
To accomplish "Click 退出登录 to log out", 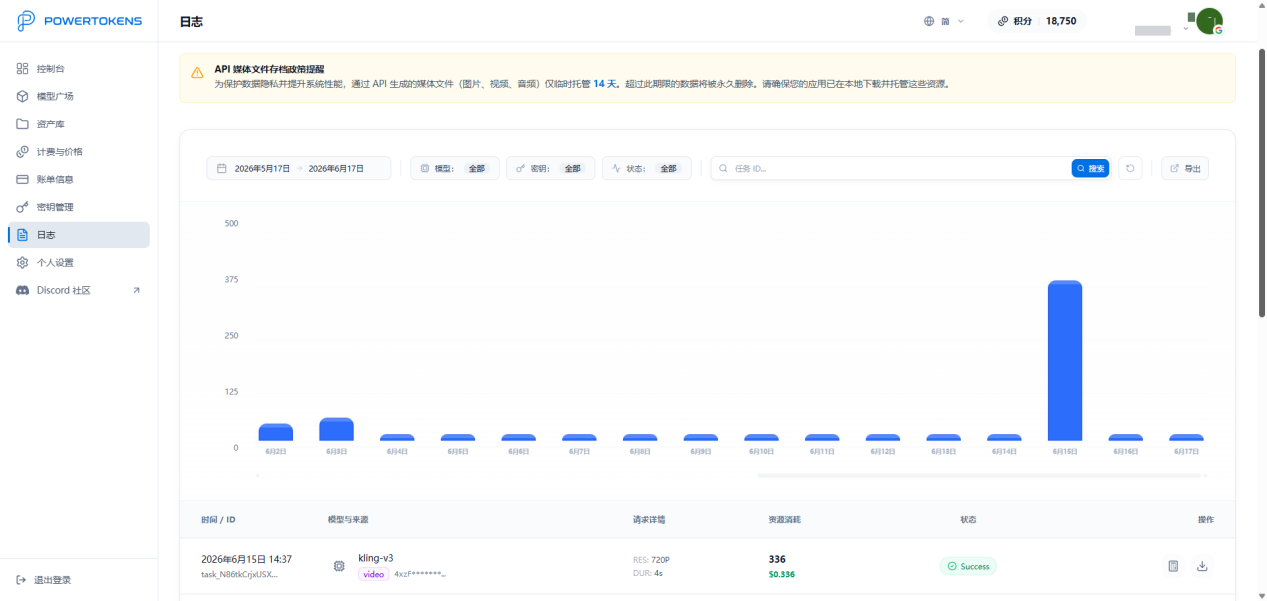I will pyautogui.click(x=45, y=580).
